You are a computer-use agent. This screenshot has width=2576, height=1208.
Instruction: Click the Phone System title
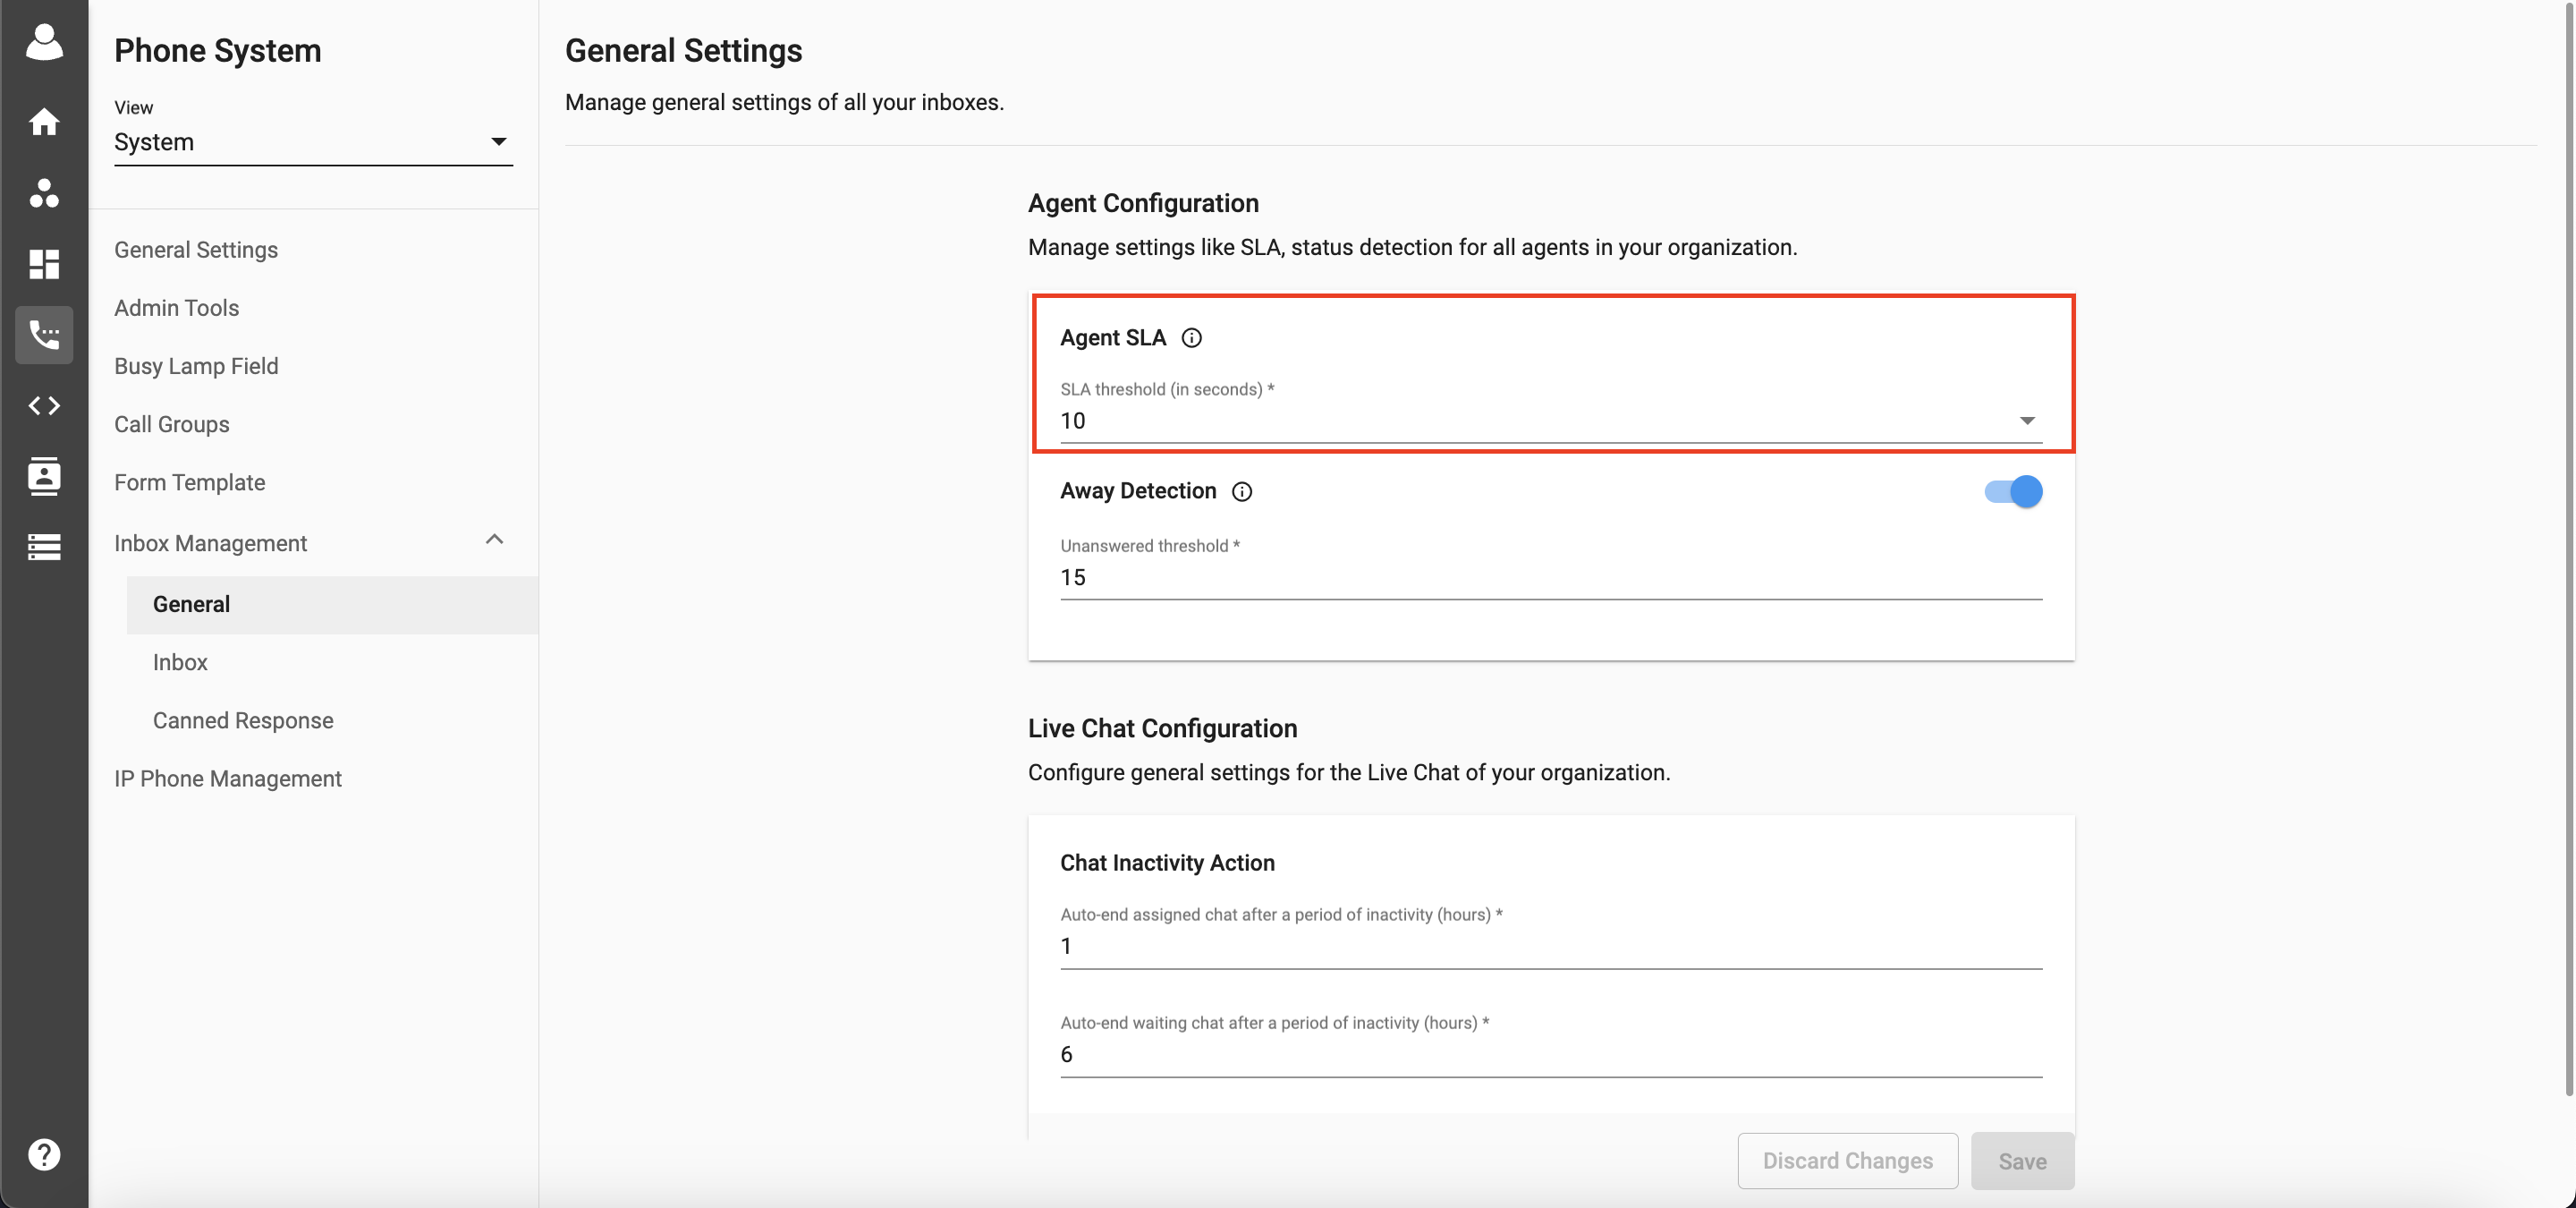(x=217, y=50)
